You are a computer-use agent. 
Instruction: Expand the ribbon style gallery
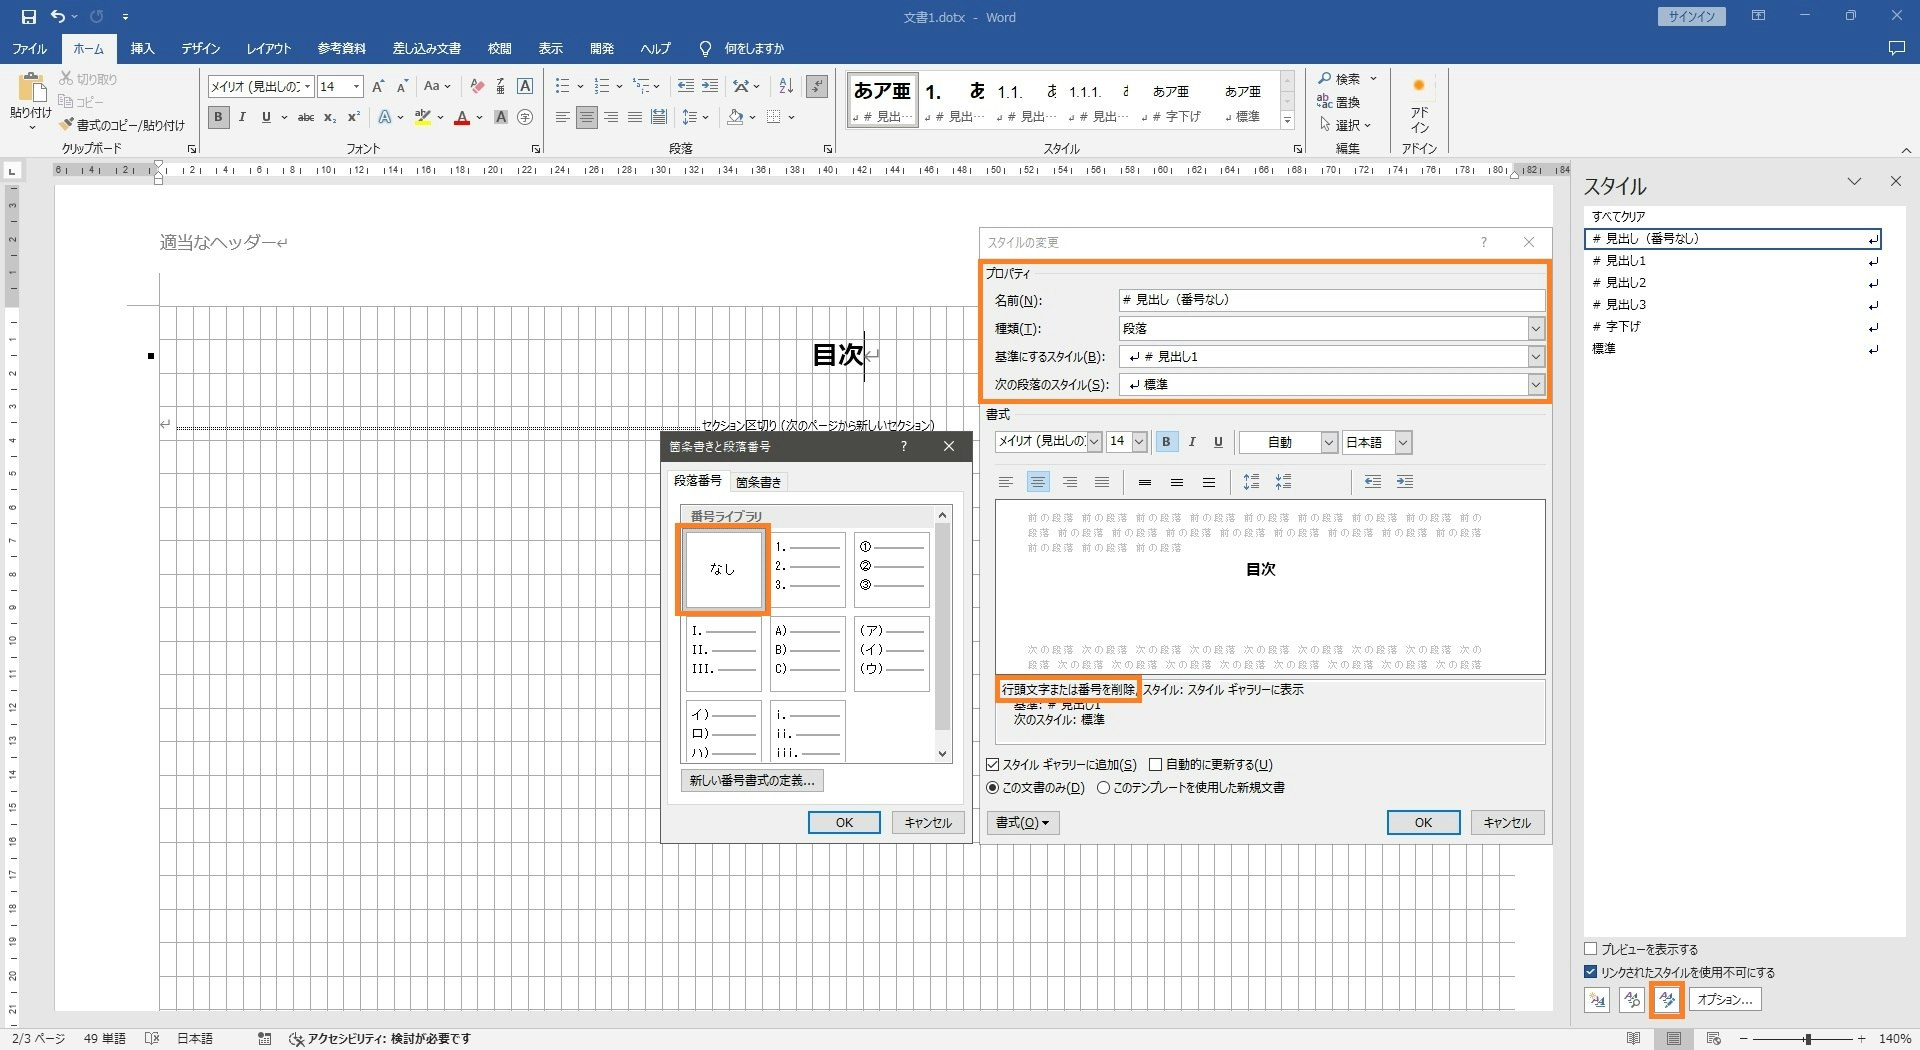1287,121
